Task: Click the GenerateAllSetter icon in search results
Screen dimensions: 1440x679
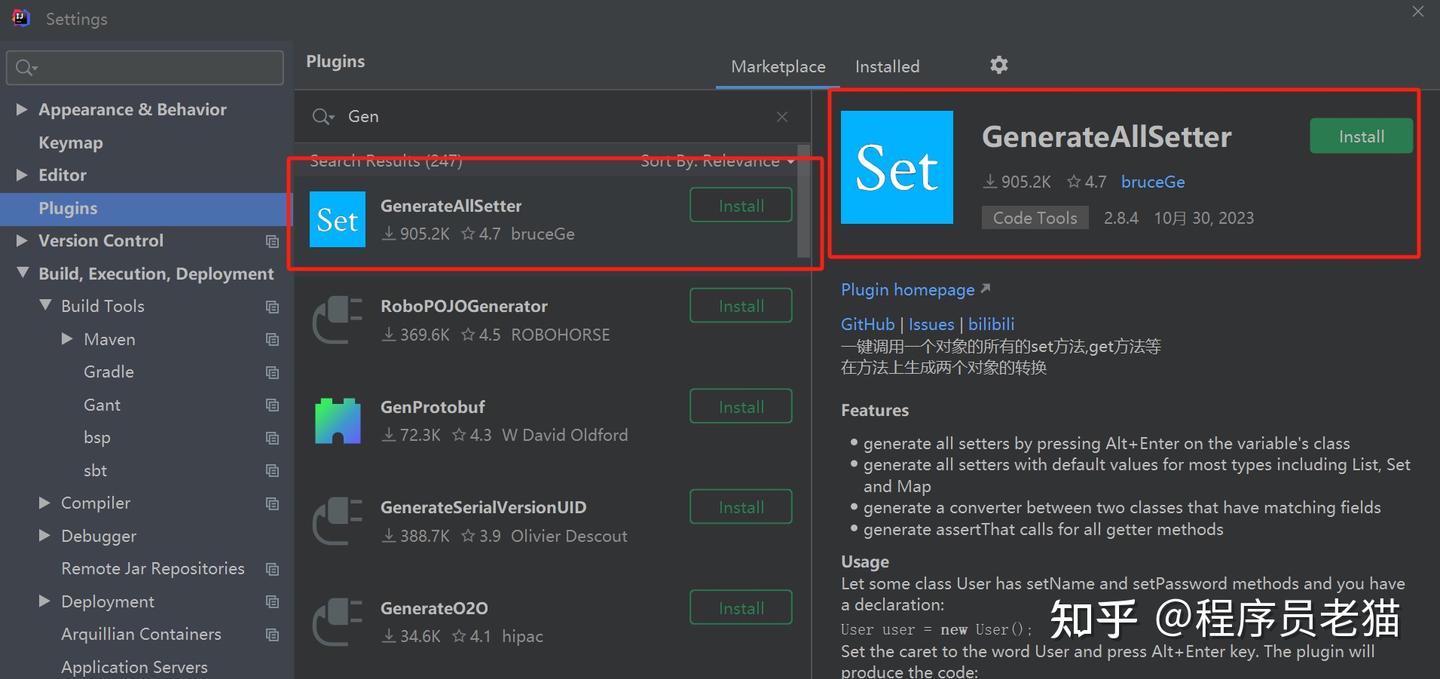Action: 337,219
